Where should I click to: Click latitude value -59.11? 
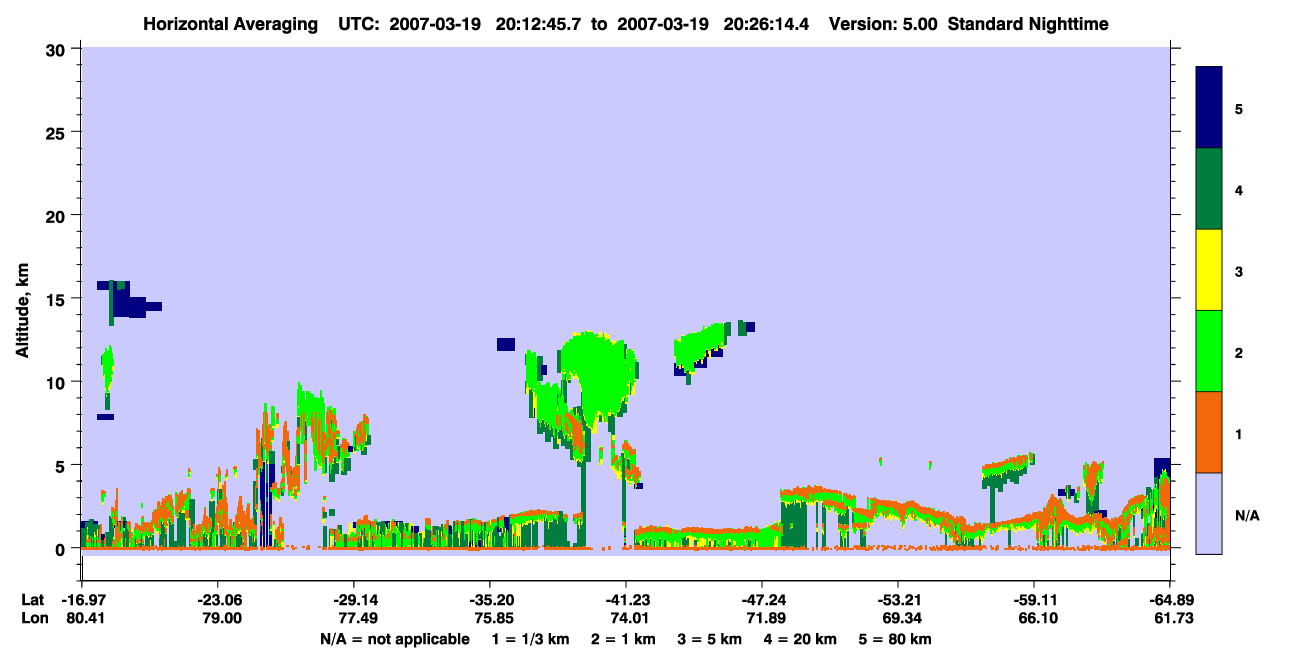(x=1034, y=600)
